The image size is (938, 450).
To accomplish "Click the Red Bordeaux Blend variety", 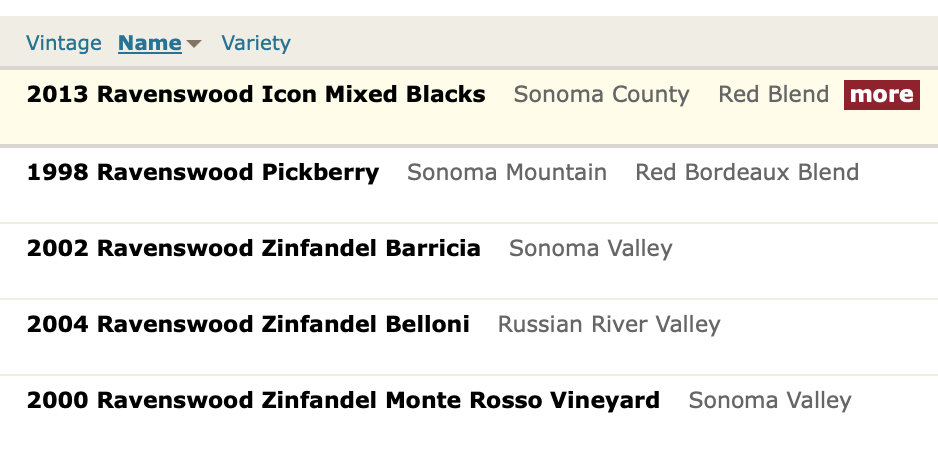I will pyautogui.click(x=747, y=172).
